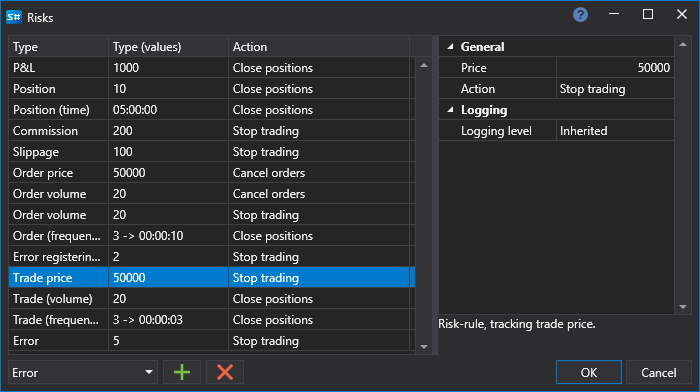Open the Action property value Stop trading
700x392 pixels.
click(615, 89)
